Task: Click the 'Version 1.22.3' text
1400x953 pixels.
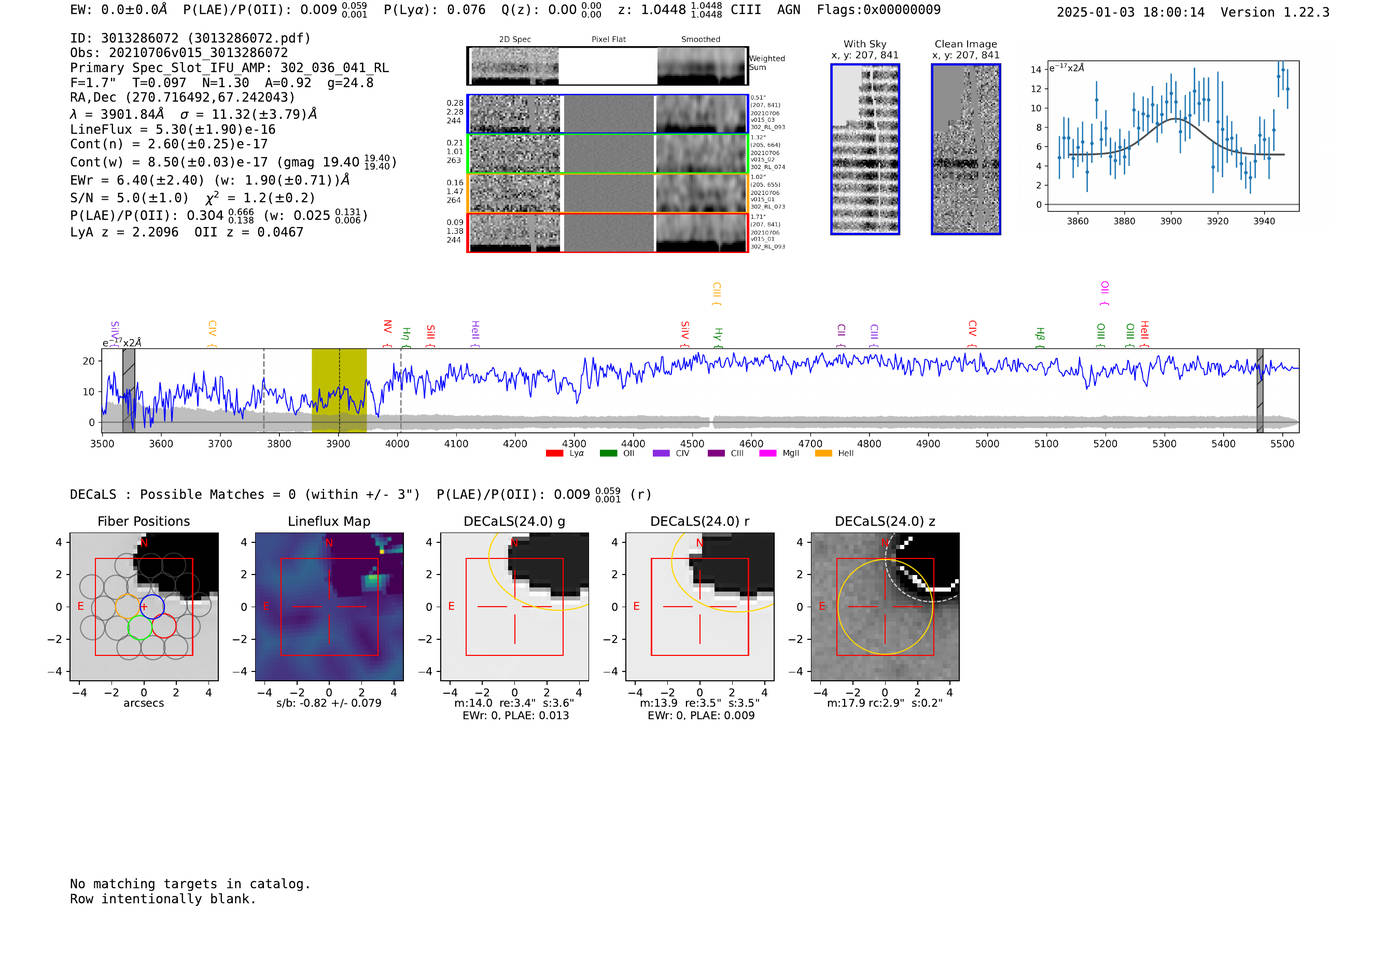Action: tap(1275, 12)
